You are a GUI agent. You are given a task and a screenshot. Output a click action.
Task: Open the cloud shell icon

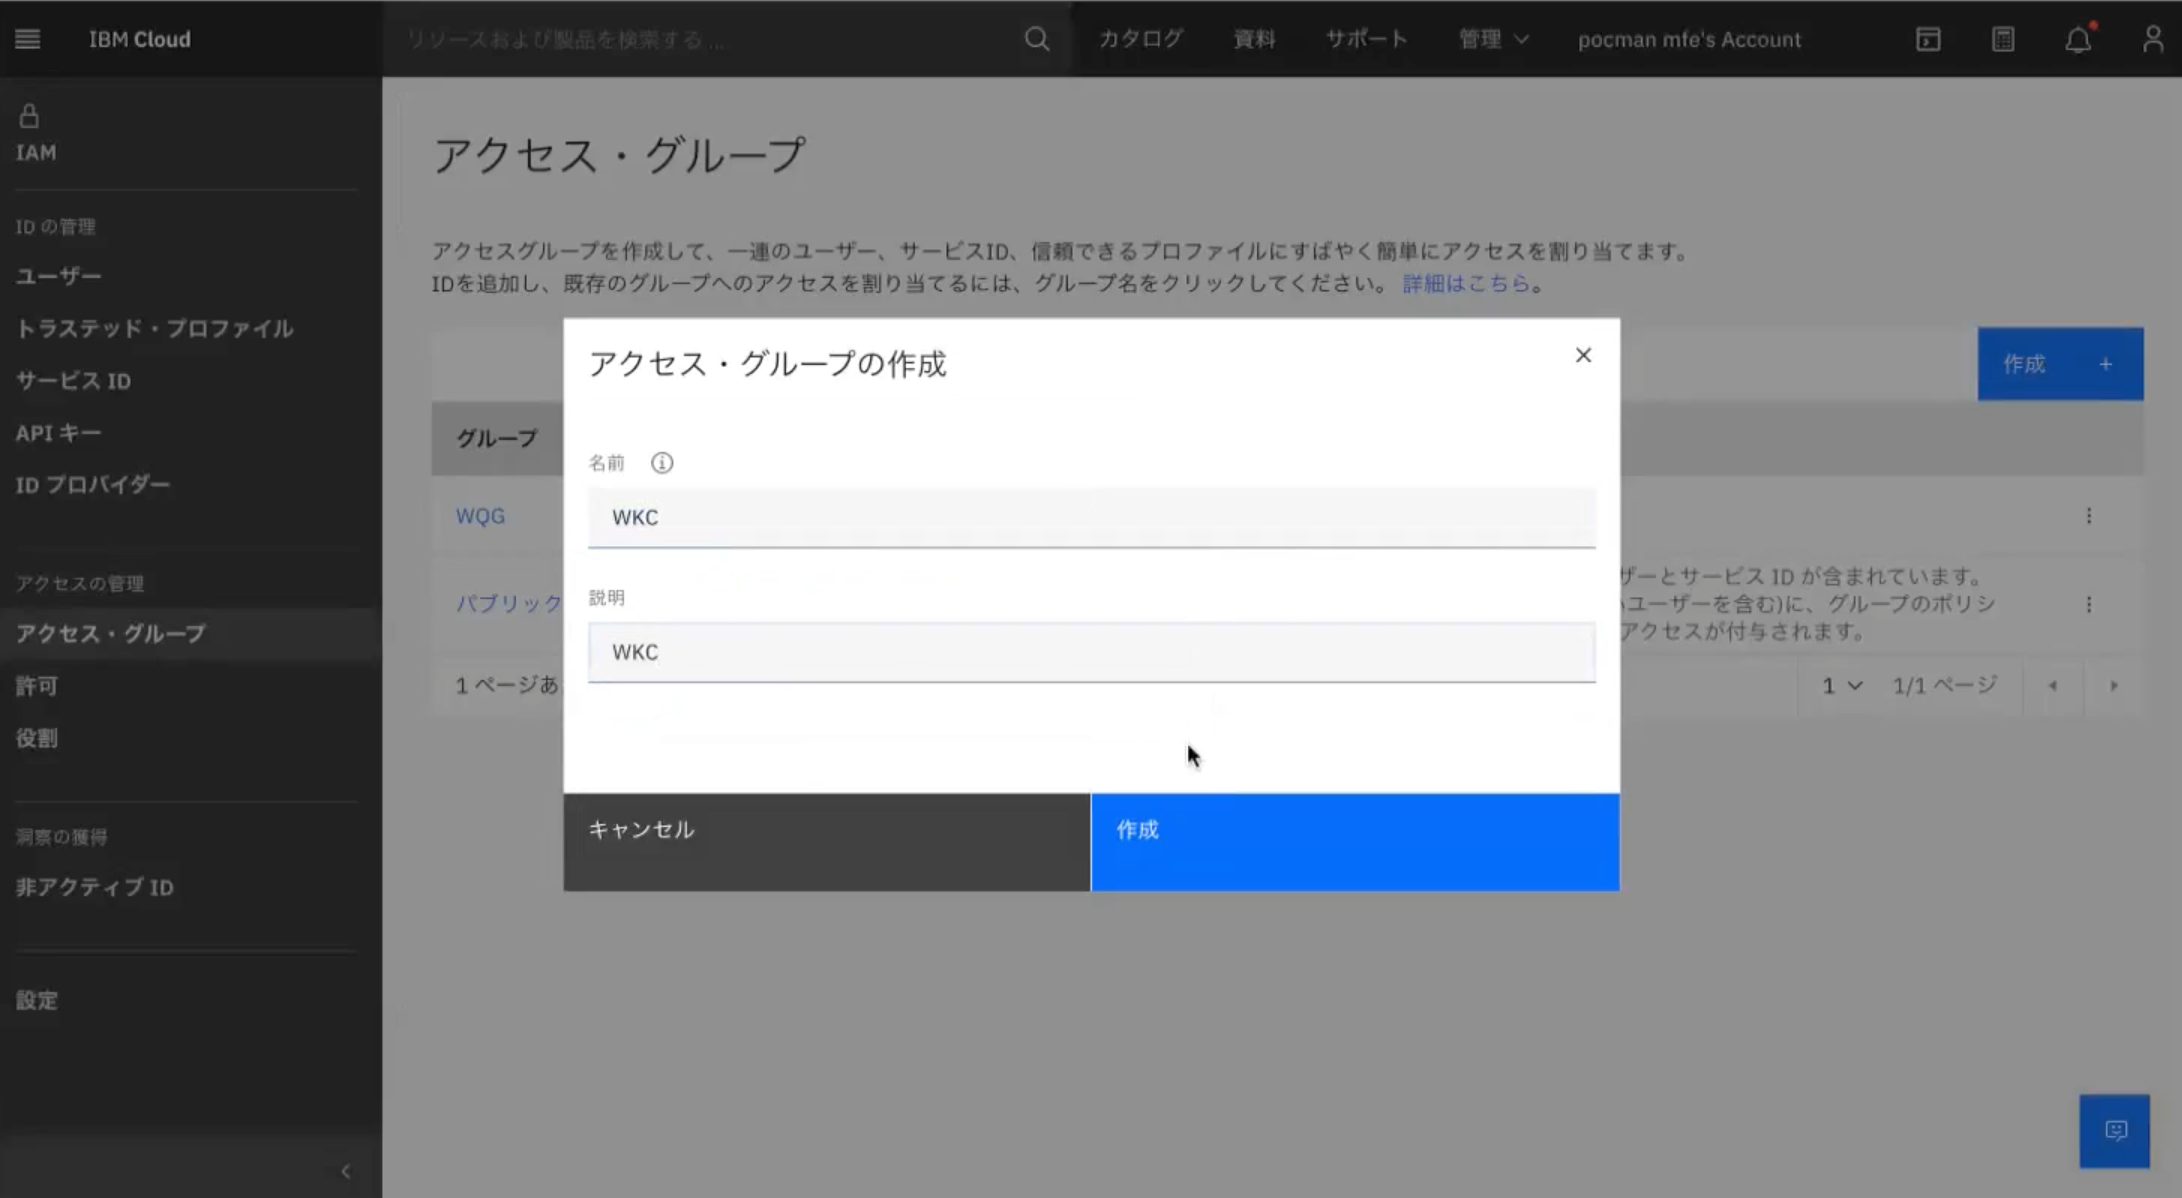point(1928,39)
